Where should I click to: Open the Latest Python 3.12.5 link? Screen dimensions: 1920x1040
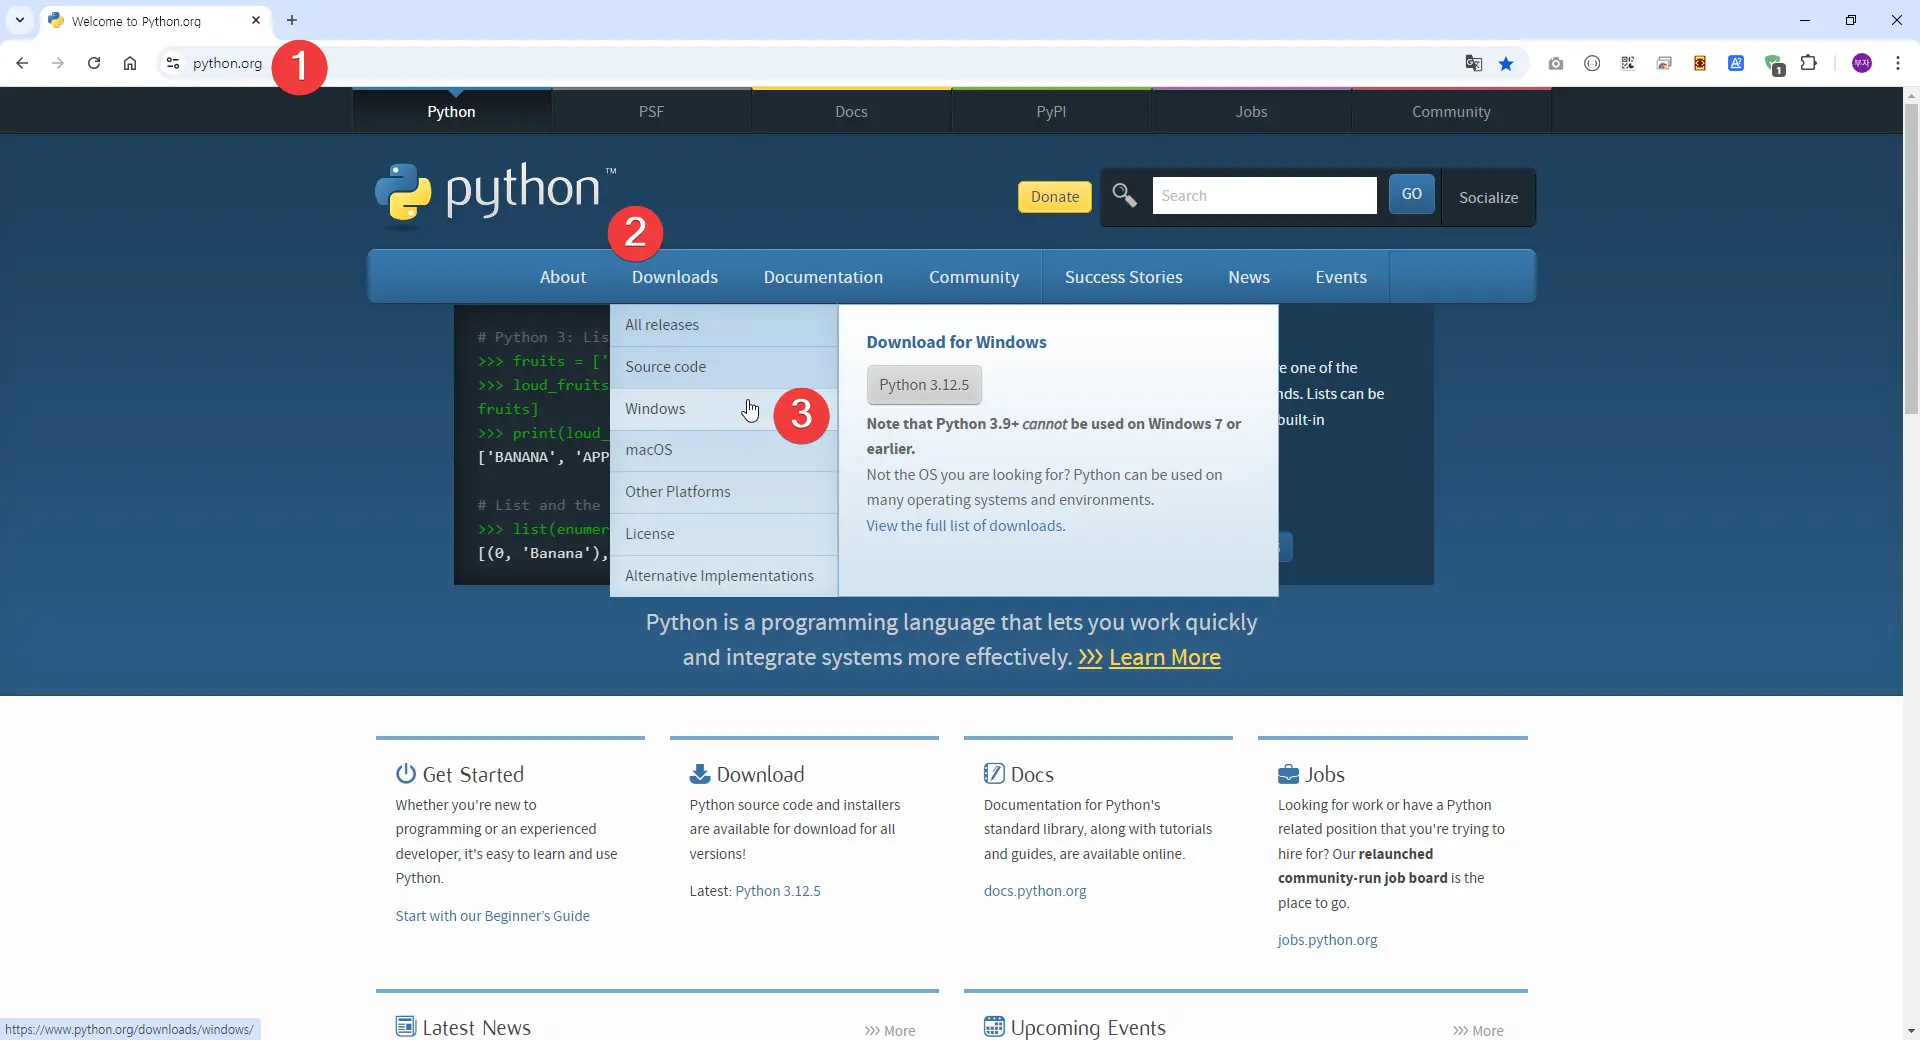coord(777,891)
